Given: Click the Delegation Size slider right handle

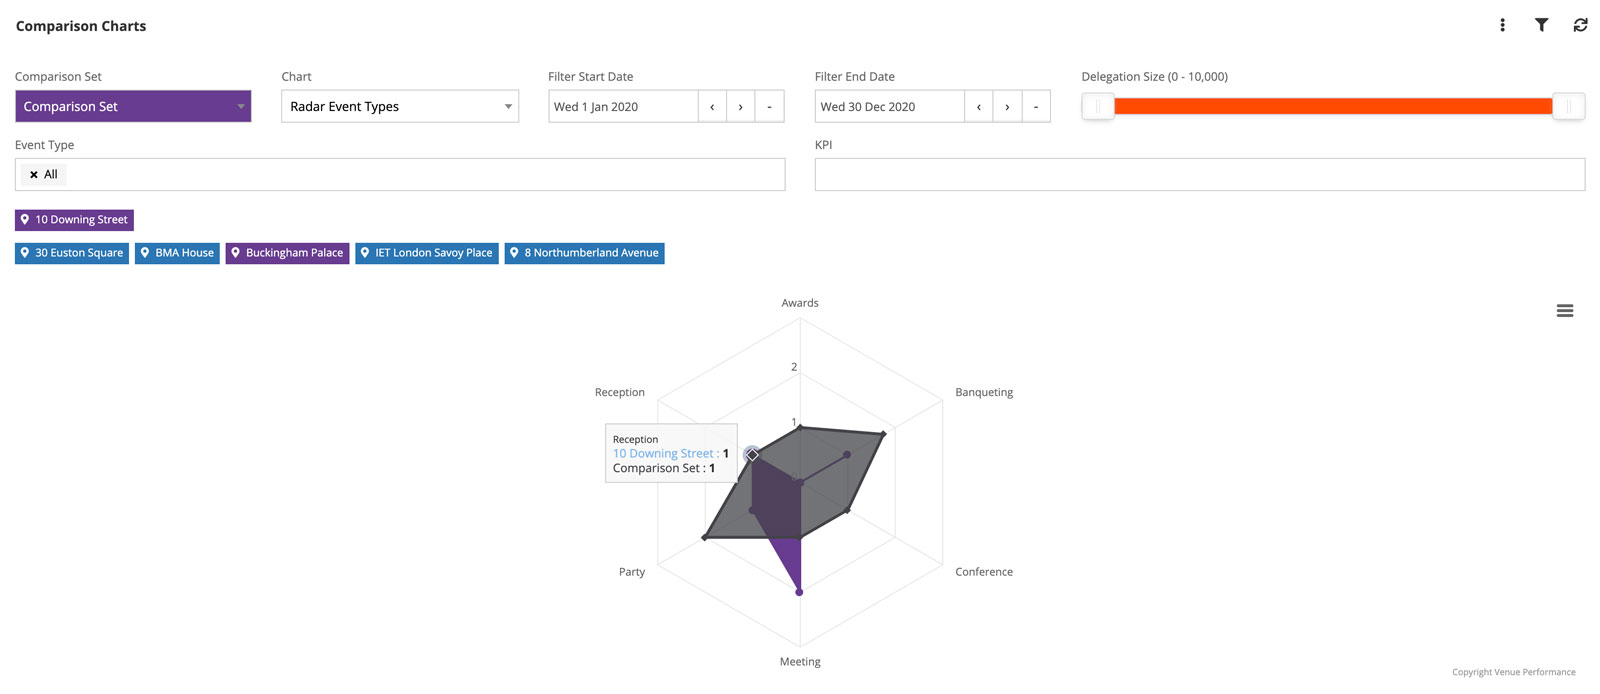Looking at the screenshot, I should click(x=1568, y=107).
